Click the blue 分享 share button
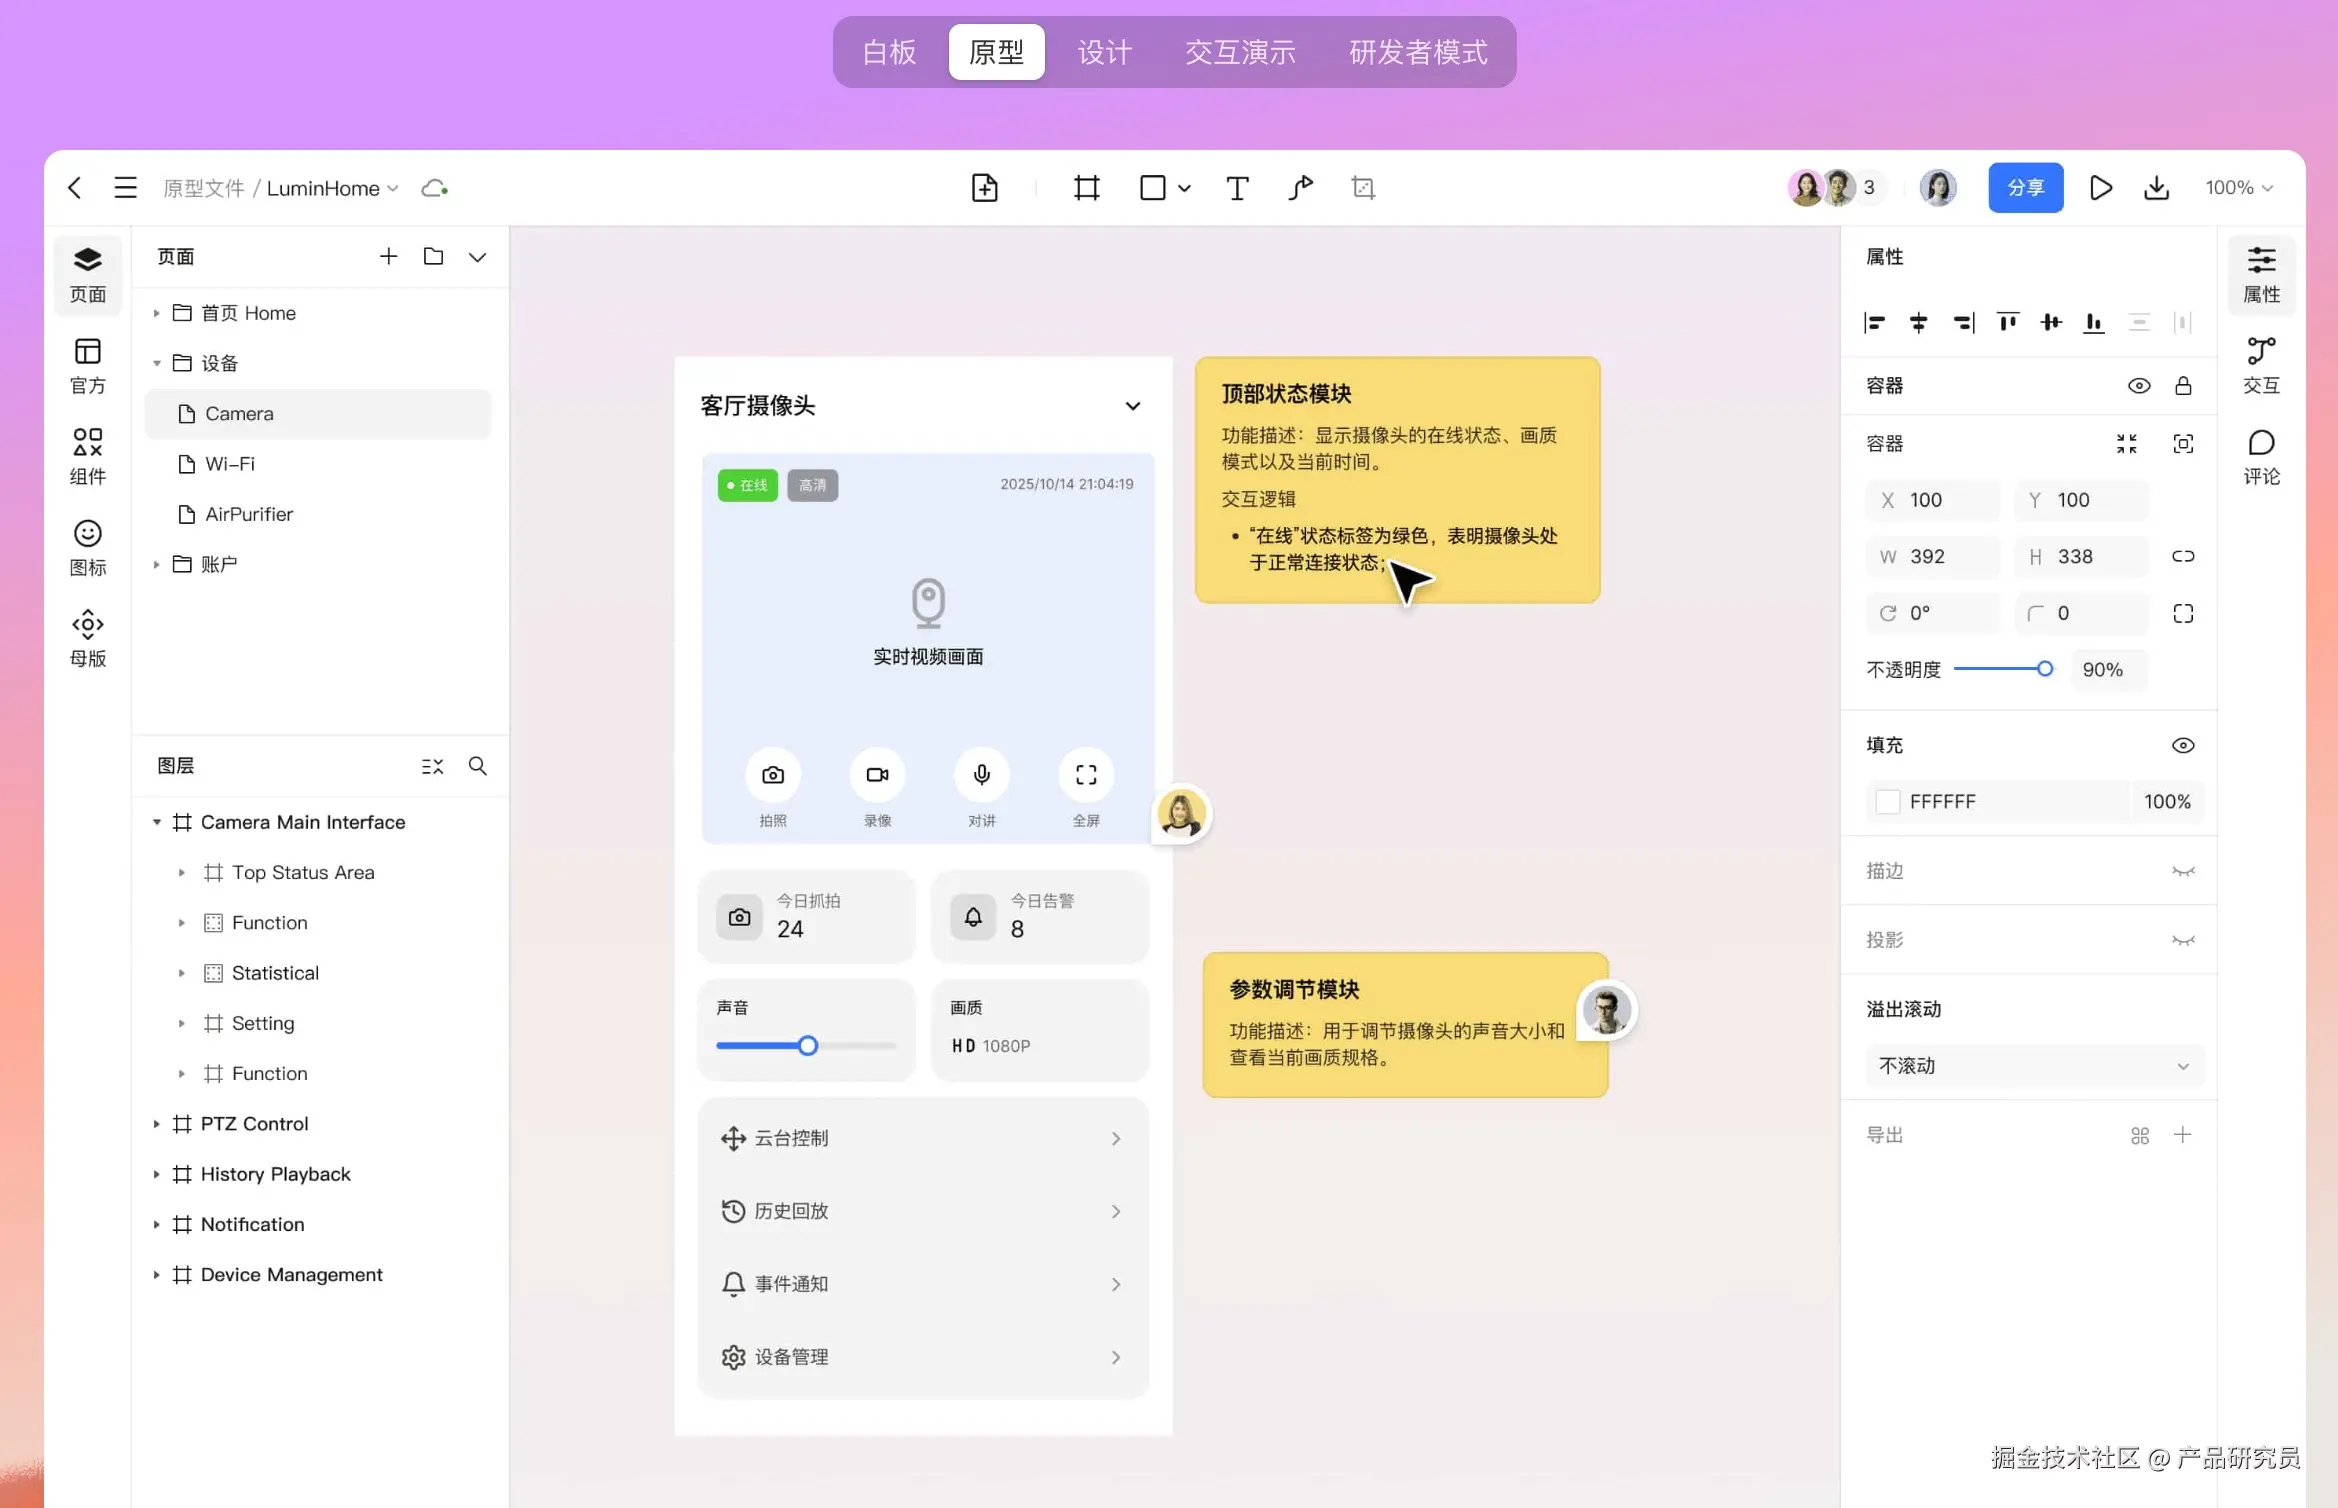The height and width of the screenshot is (1508, 2338). pyautogui.click(x=2025, y=188)
